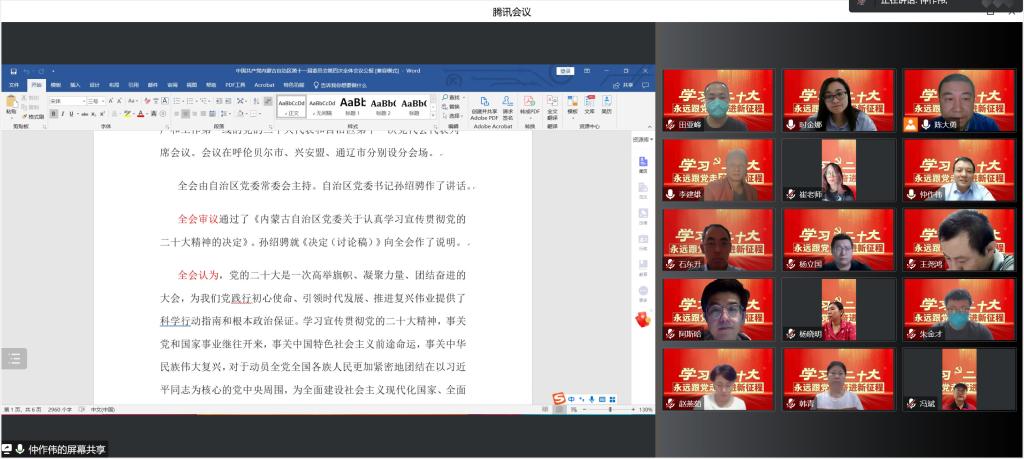Click the red envelope icon in sidebar
The width and height of the screenshot is (1024, 459).
pyautogui.click(x=643, y=319)
